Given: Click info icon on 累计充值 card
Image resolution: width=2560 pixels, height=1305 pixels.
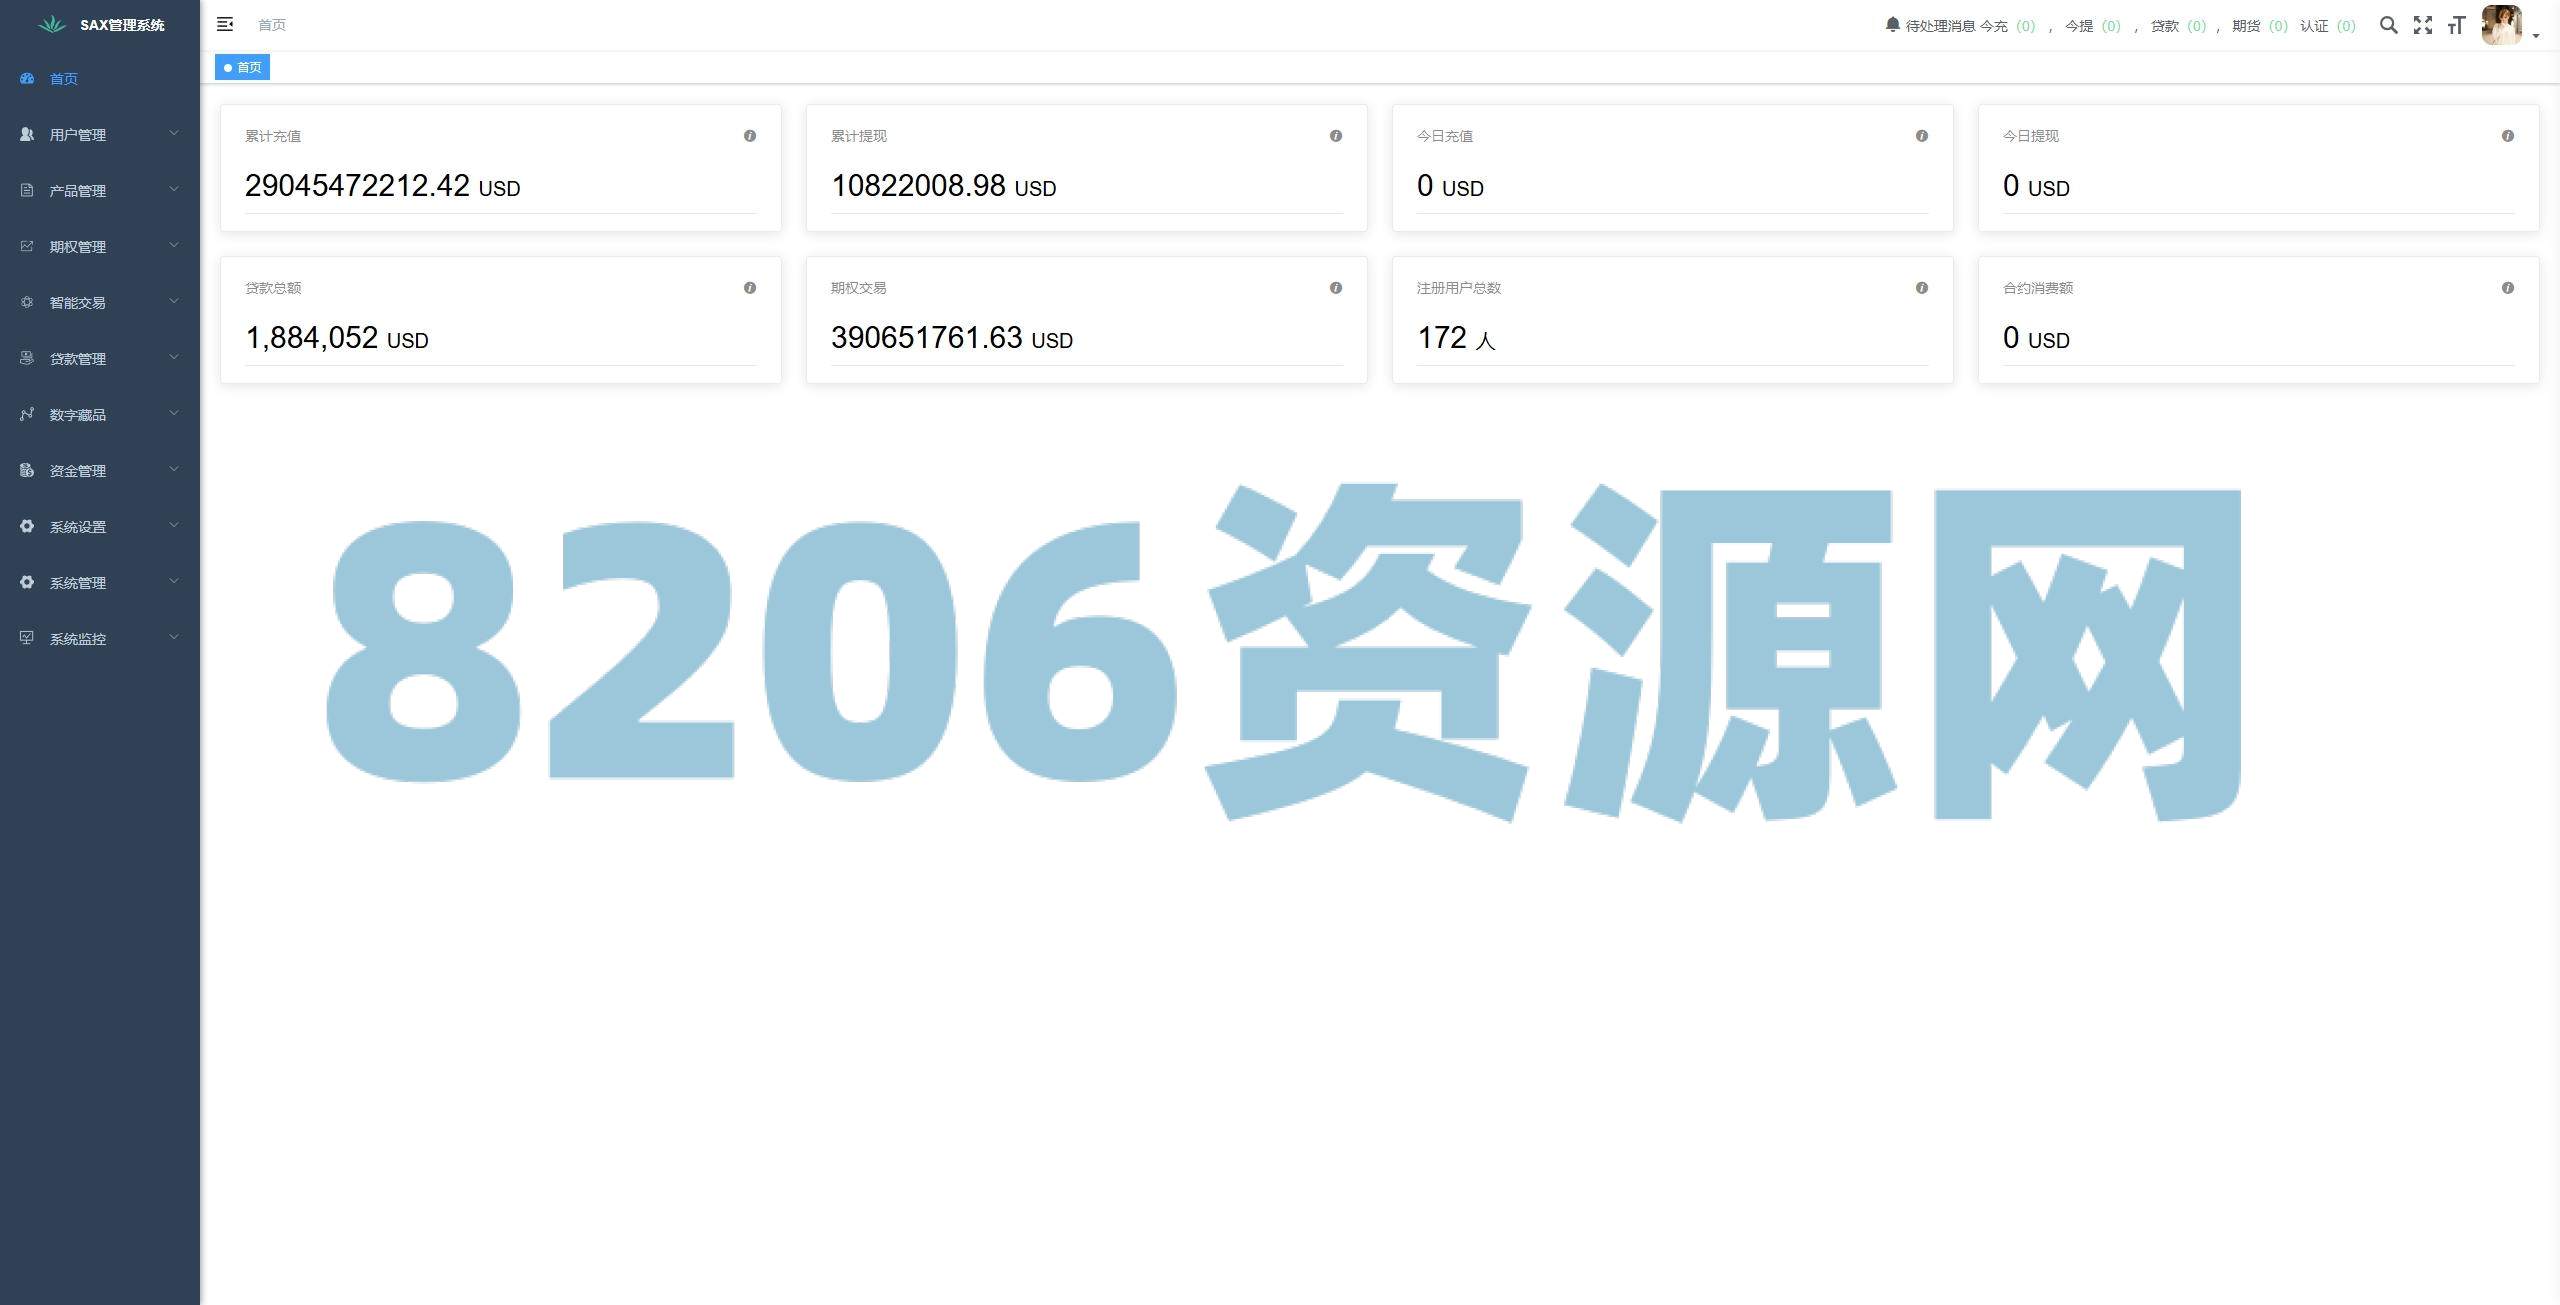Looking at the screenshot, I should [x=749, y=136].
